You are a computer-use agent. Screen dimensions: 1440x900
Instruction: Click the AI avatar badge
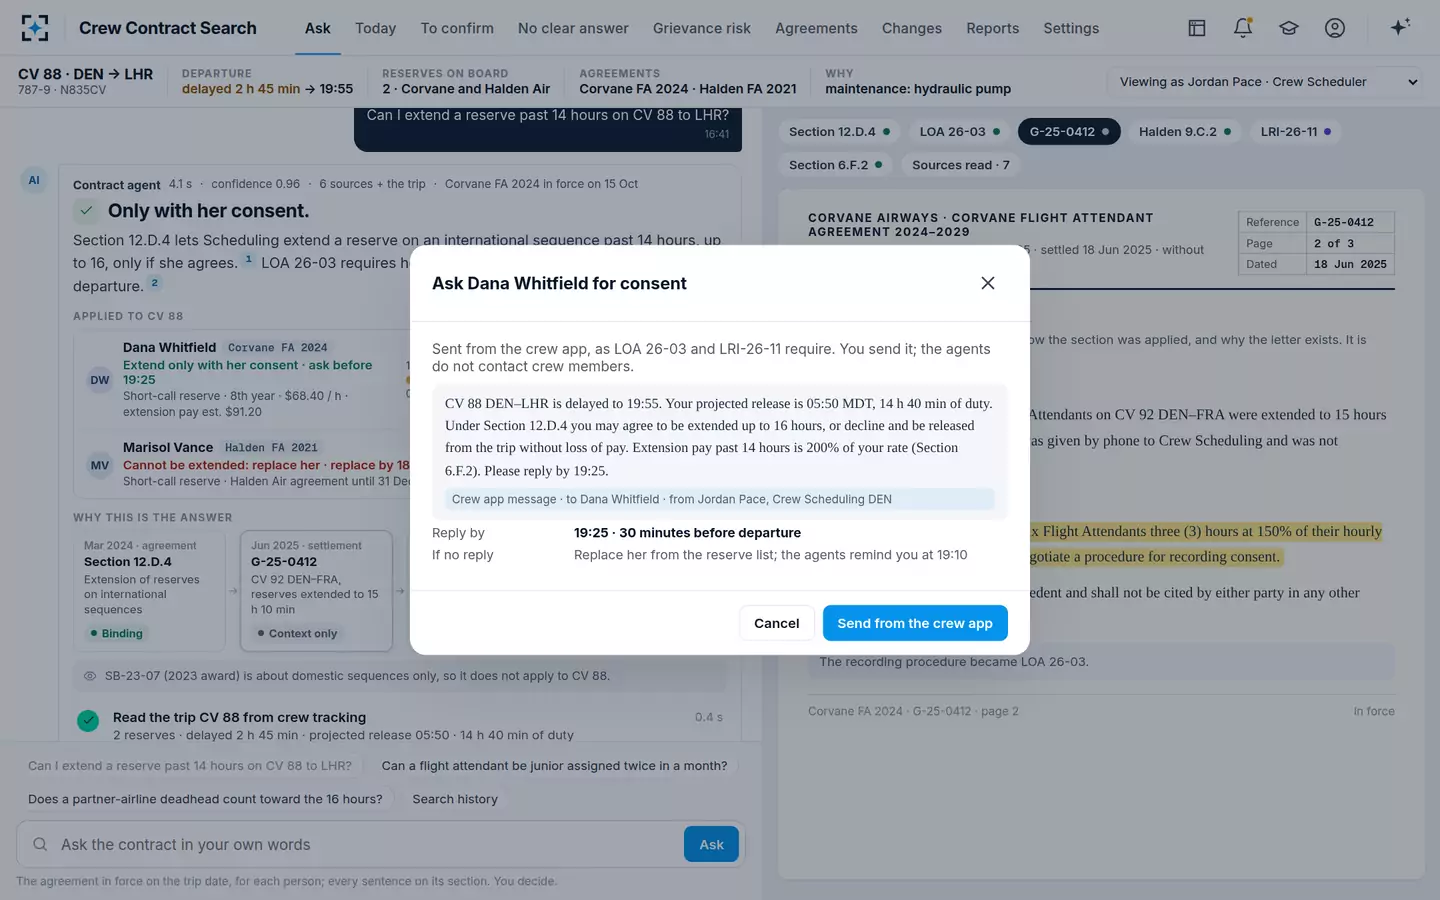pos(34,180)
